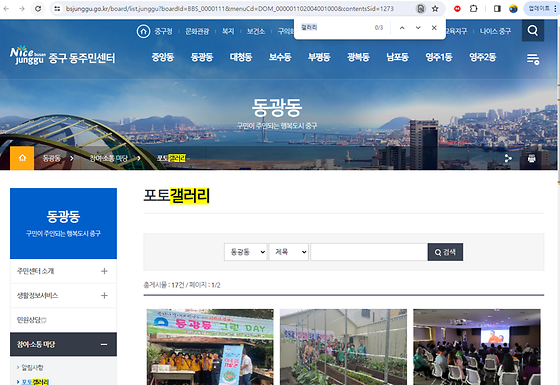Click the 중구청 home circle icon
The image size is (560, 385).
point(143,31)
